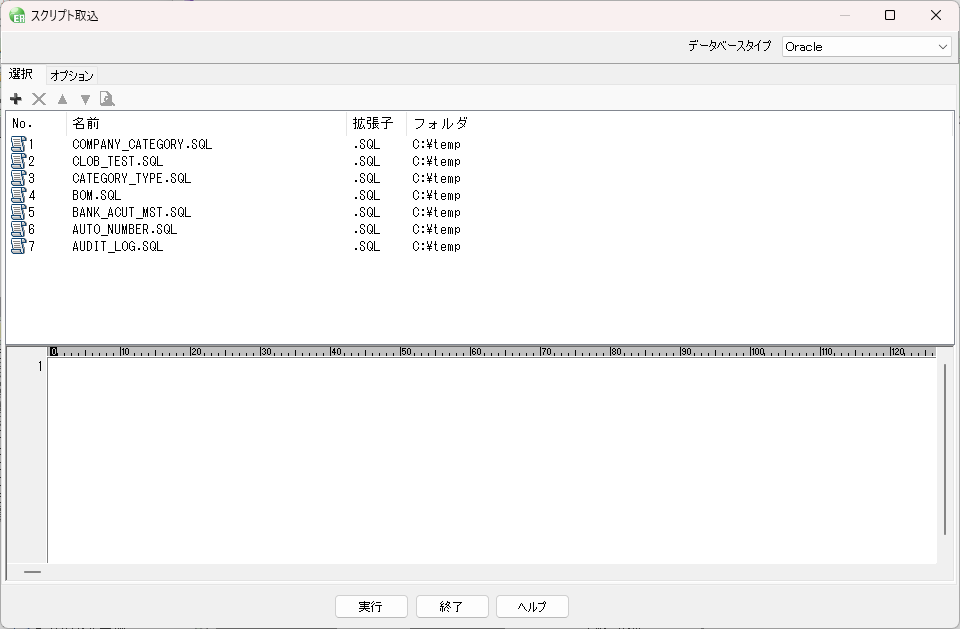Click script icon for AUTO_NUMBER.SQL row

pyautogui.click(x=18, y=229)
